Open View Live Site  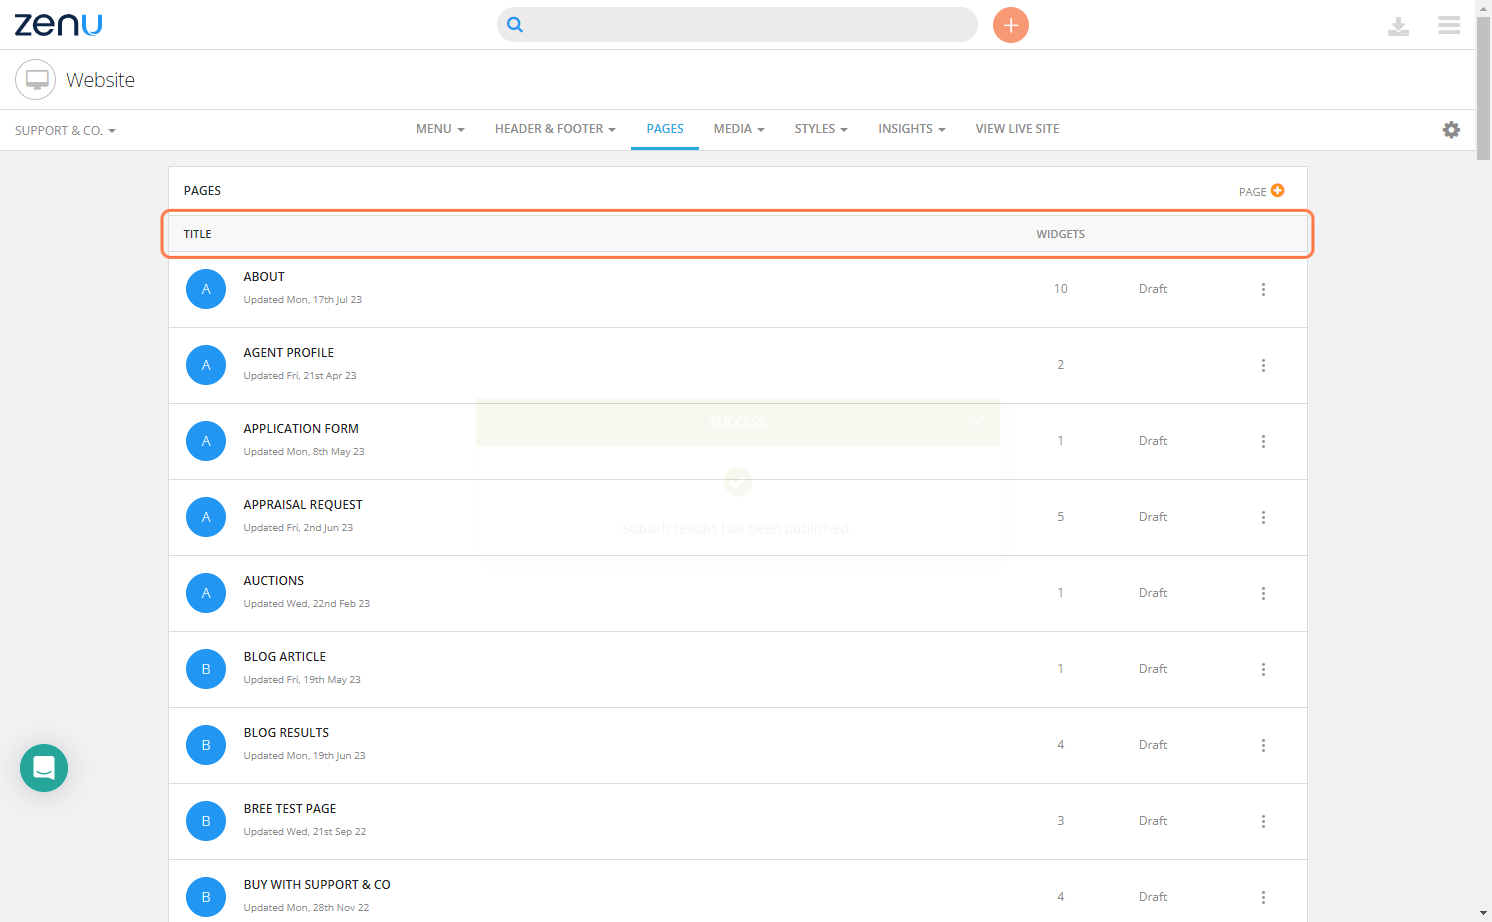click(1017, 129)
